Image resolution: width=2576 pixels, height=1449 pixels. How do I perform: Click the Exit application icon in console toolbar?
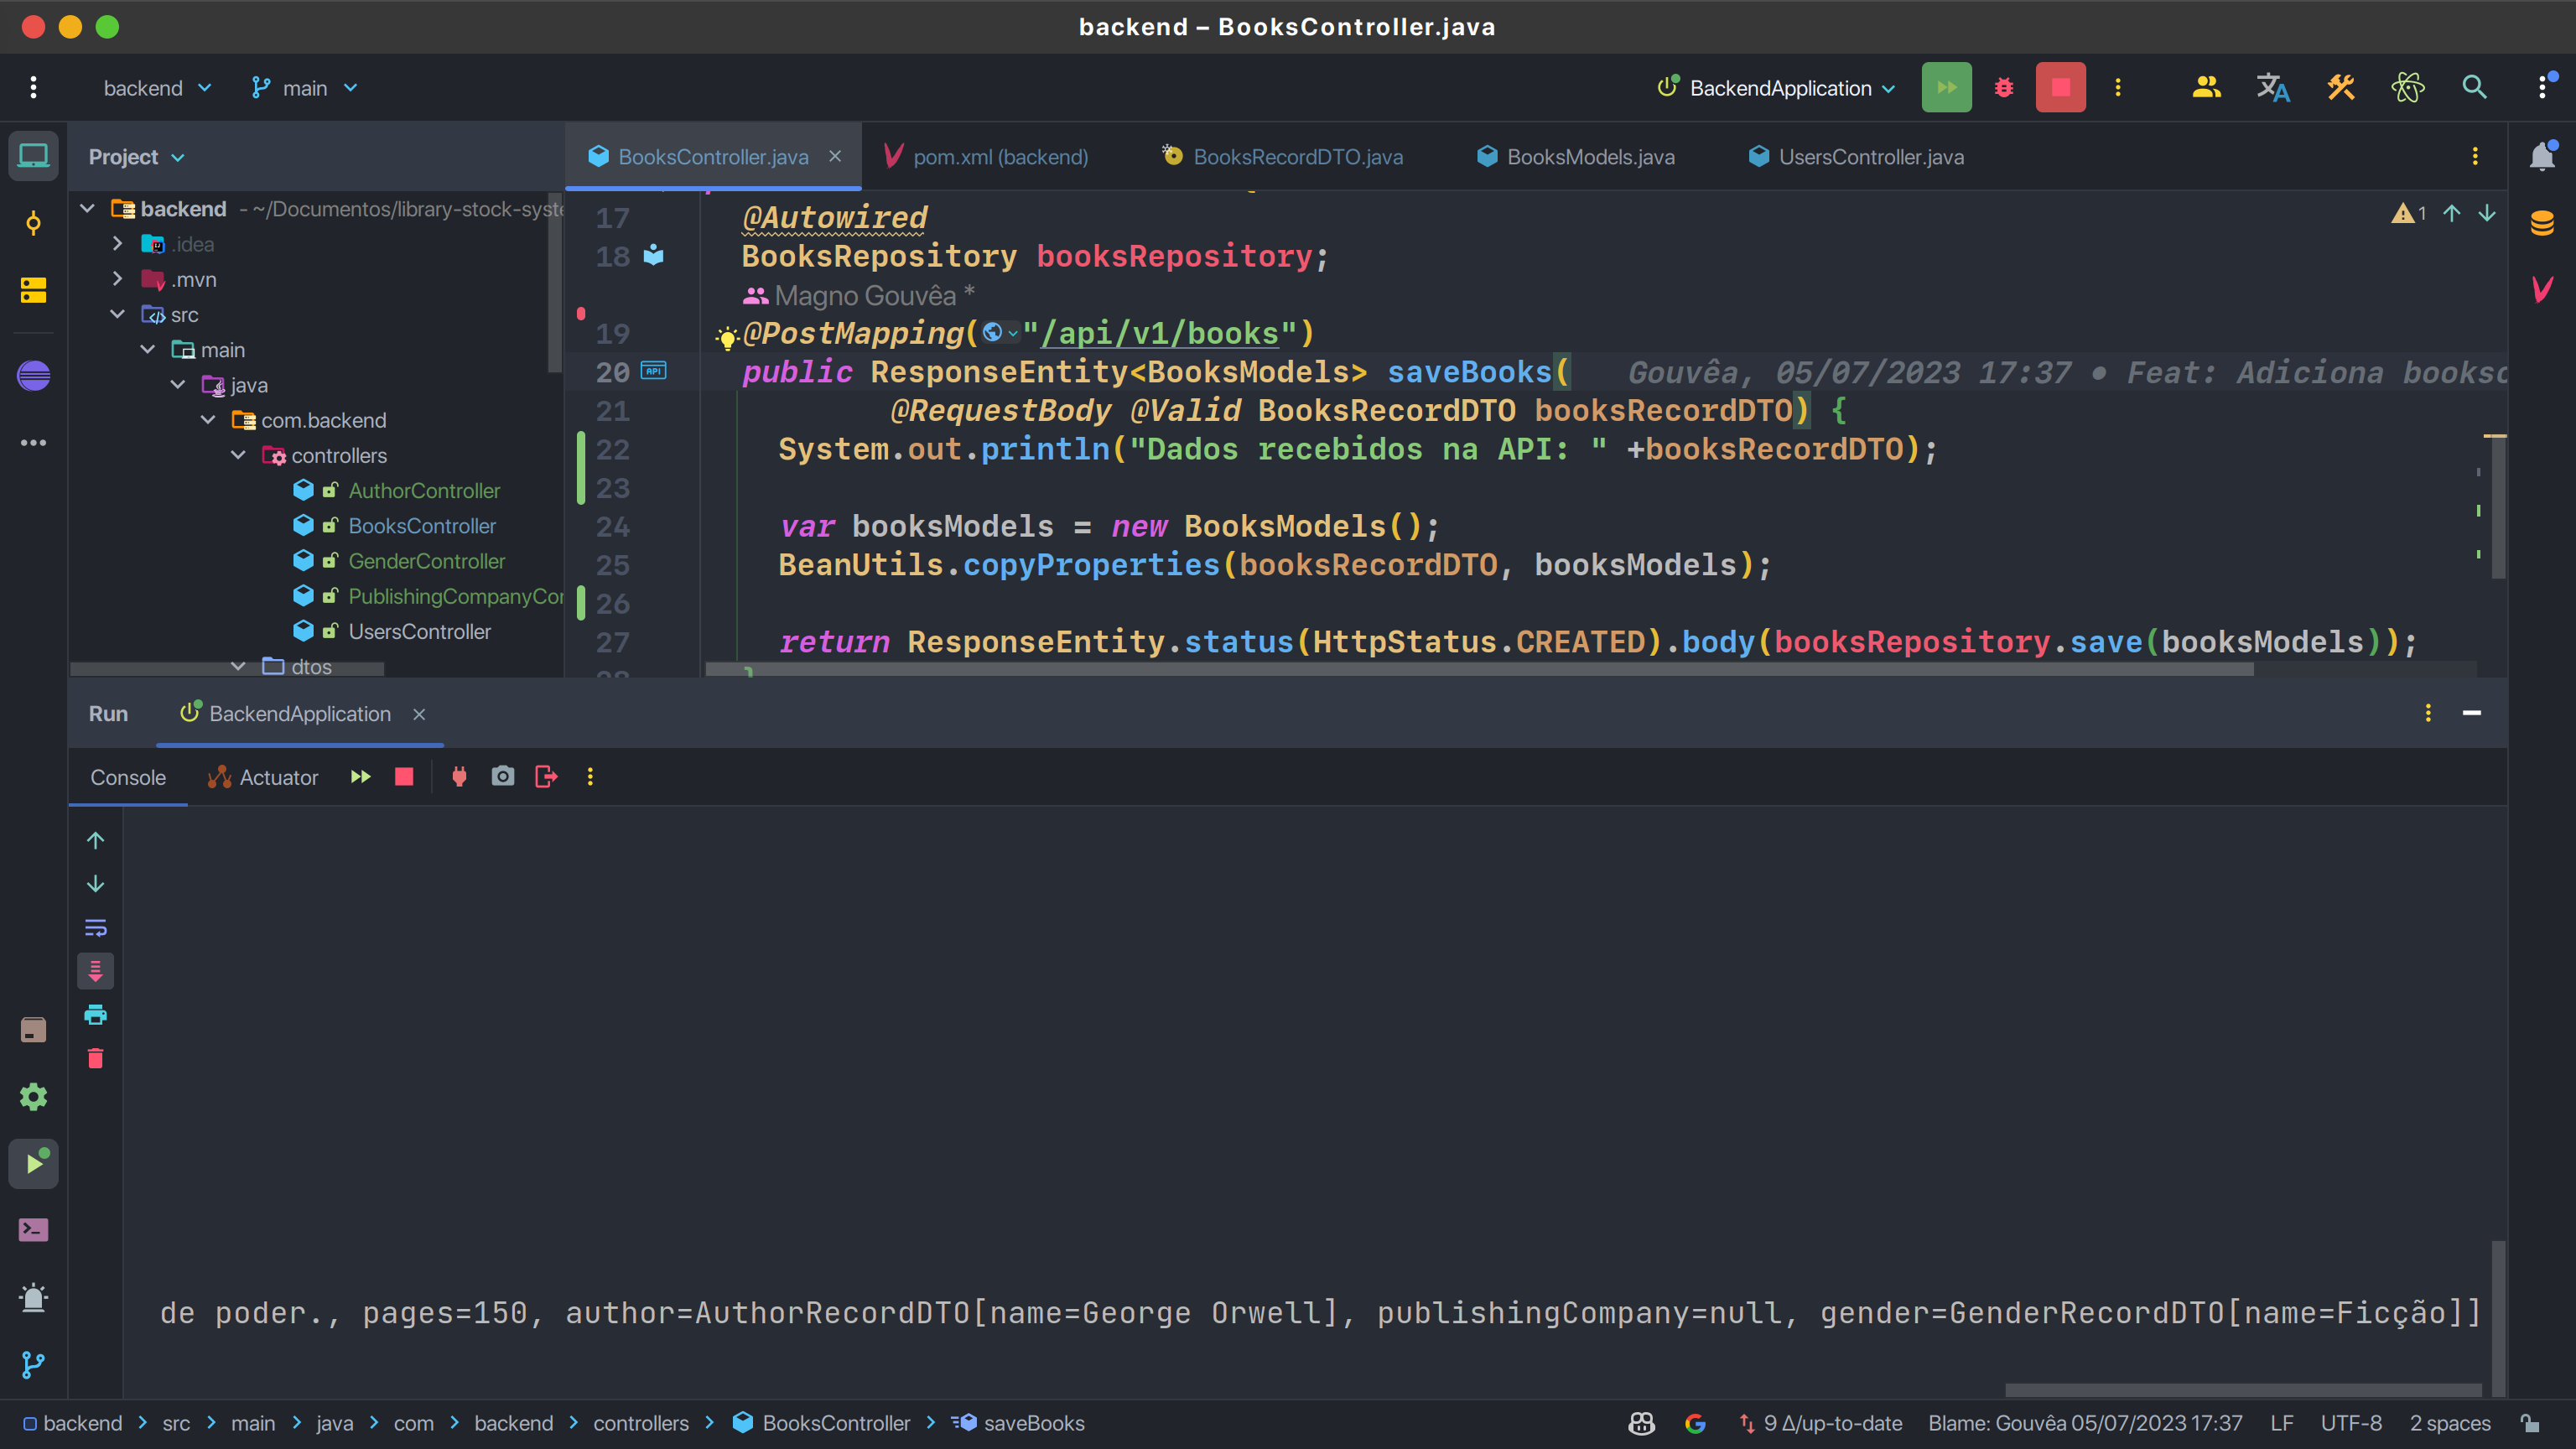[546, 777]
